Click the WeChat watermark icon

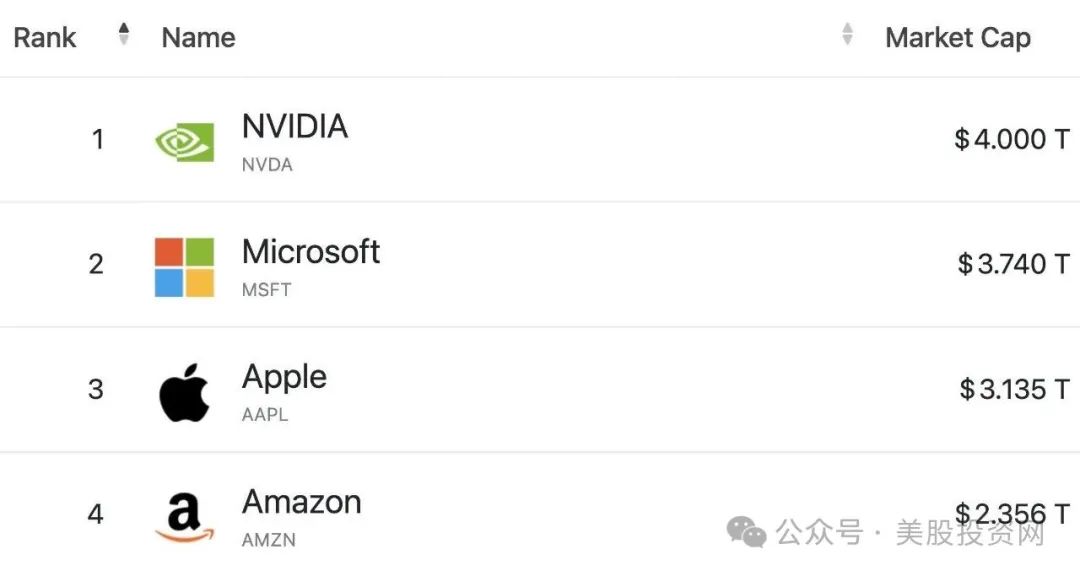coord(747,532)
